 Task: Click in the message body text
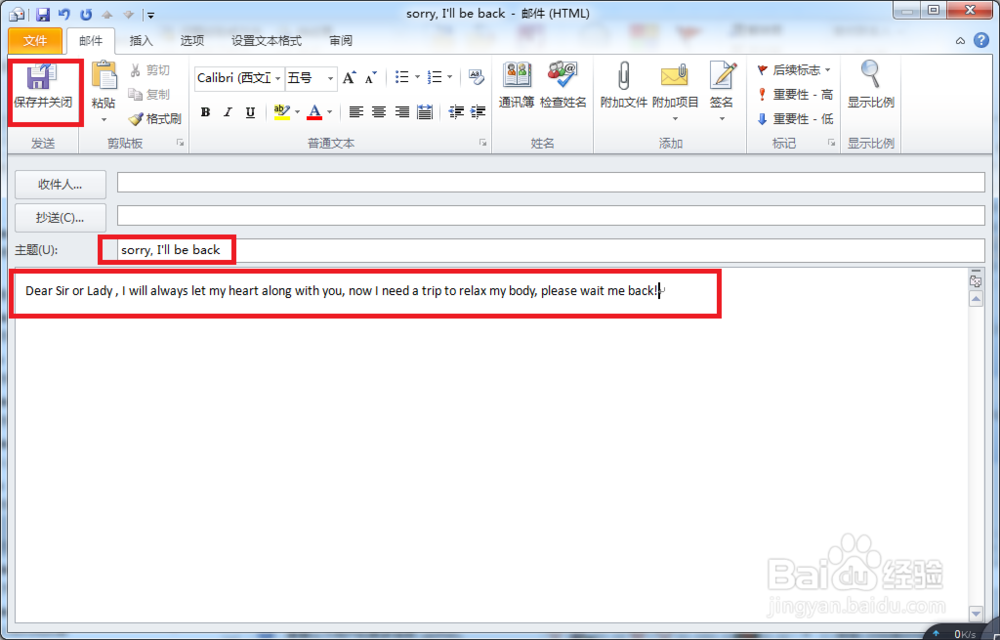point(341,291)
